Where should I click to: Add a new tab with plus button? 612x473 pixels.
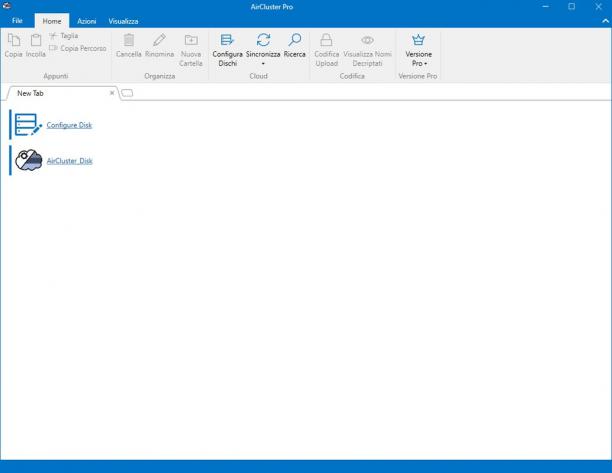127,93
